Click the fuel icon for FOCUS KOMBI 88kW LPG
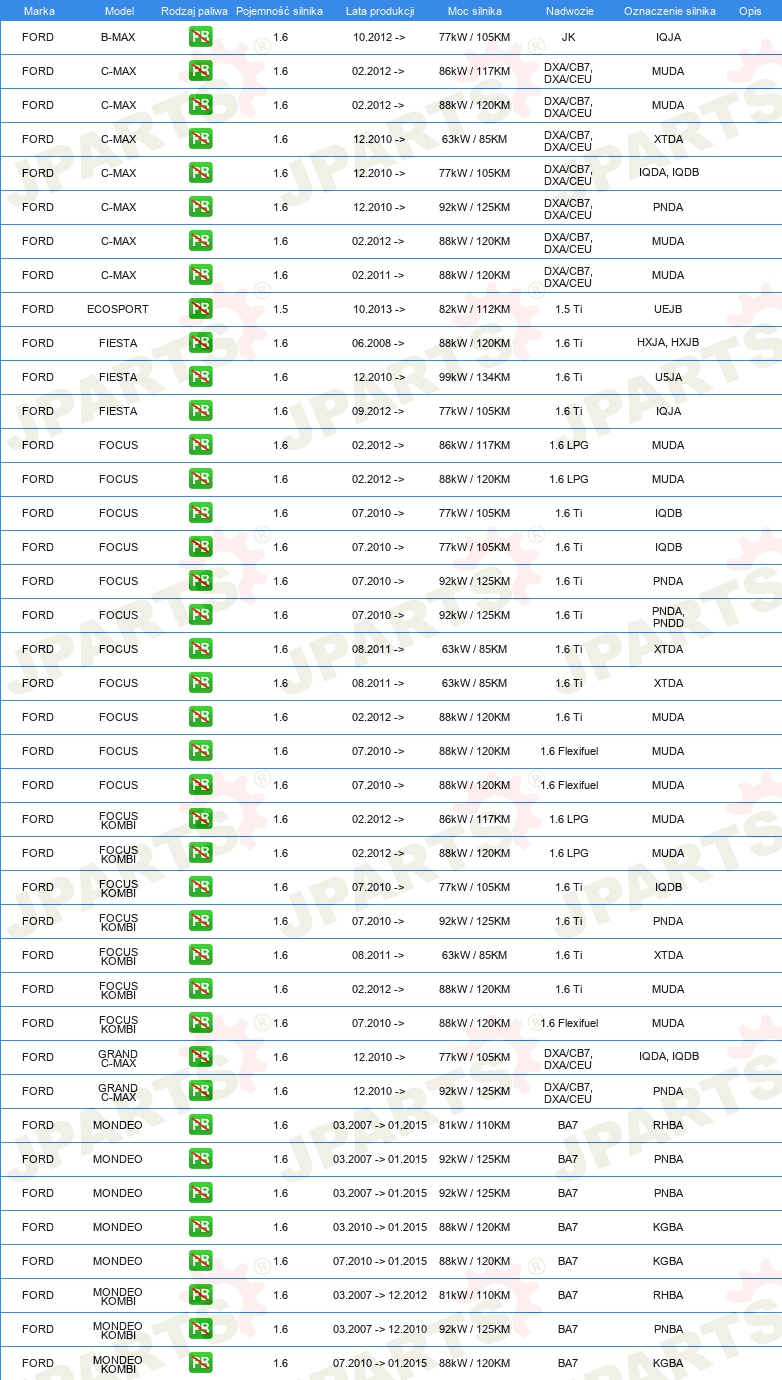Image resolution: width=782 pixels, height=1380 pixels. tap(200, 853)
